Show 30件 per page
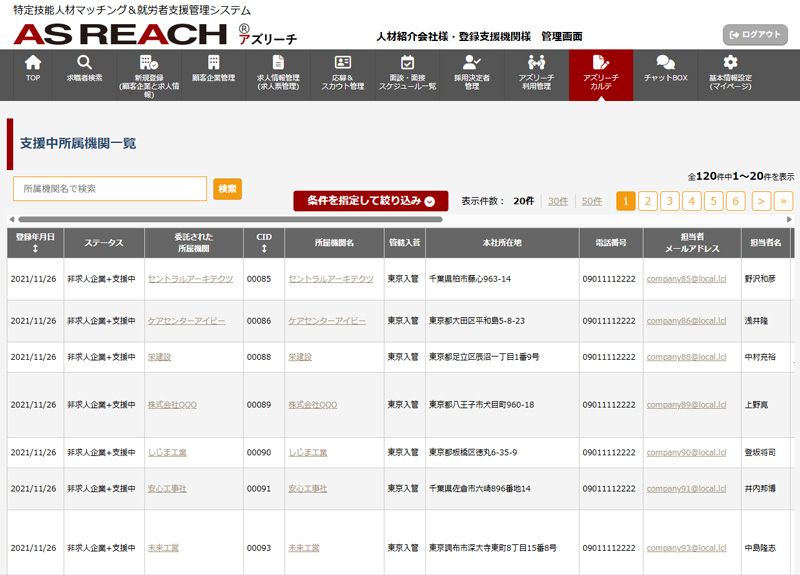 pyautogui.click(x=558, y=201)
